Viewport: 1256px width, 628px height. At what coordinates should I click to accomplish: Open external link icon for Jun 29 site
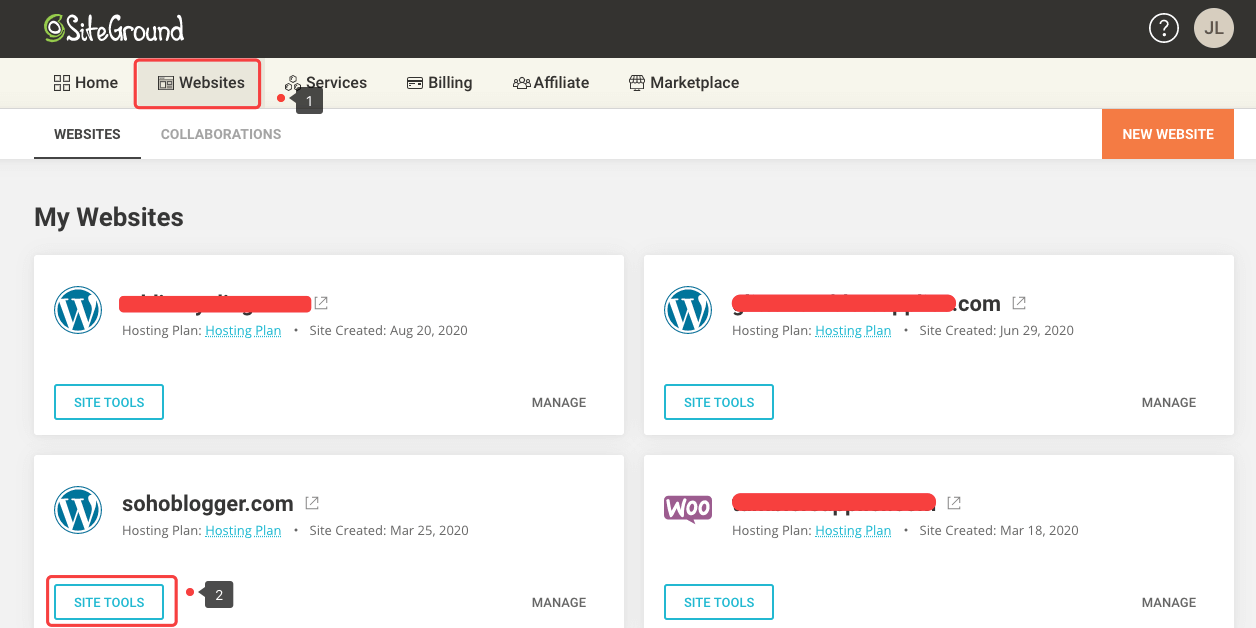click(1019, 303)
